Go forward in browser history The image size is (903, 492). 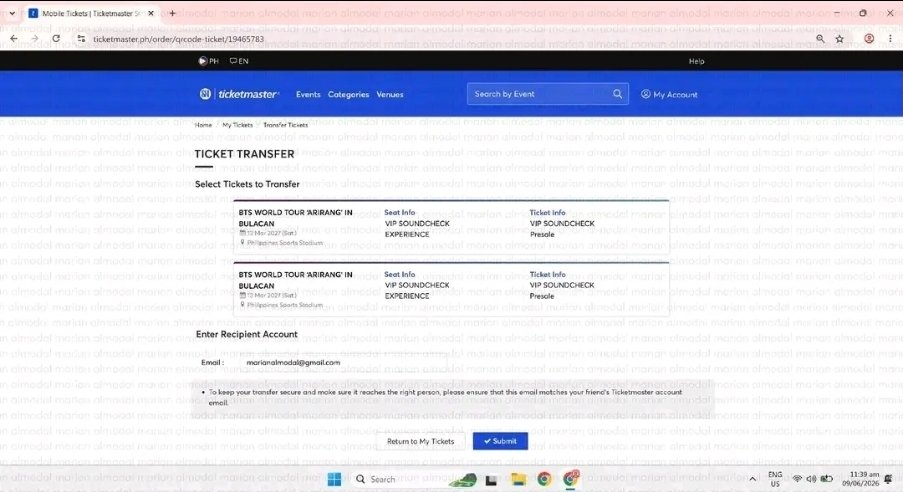tap(35, 39)
